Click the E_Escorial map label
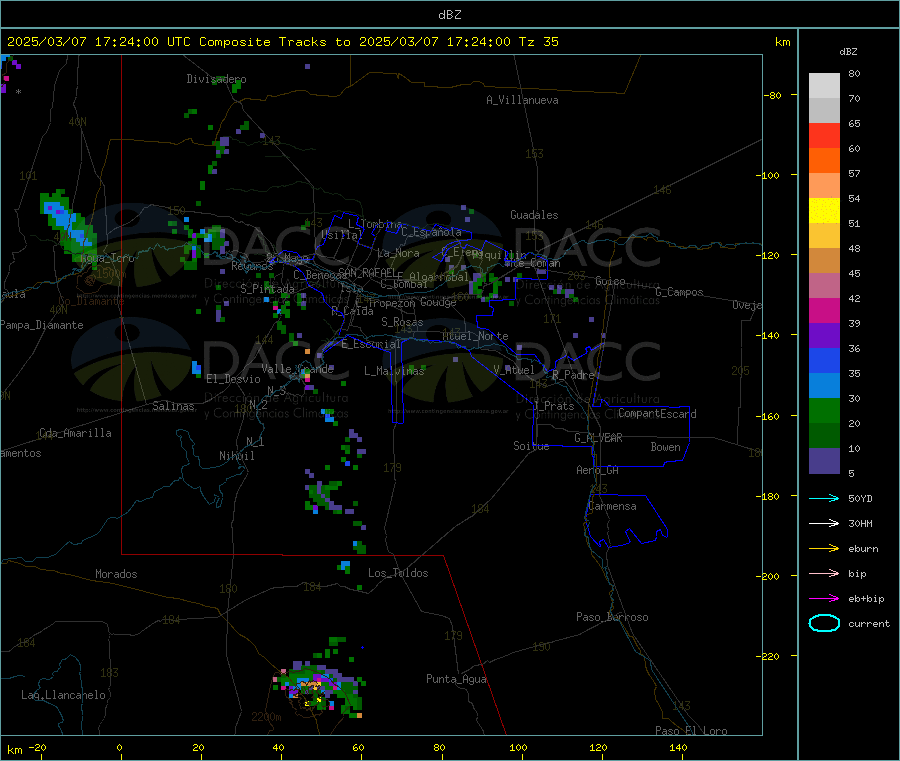Image resolution: width=900 pixels, height=761 pixels. pos(370,344)
